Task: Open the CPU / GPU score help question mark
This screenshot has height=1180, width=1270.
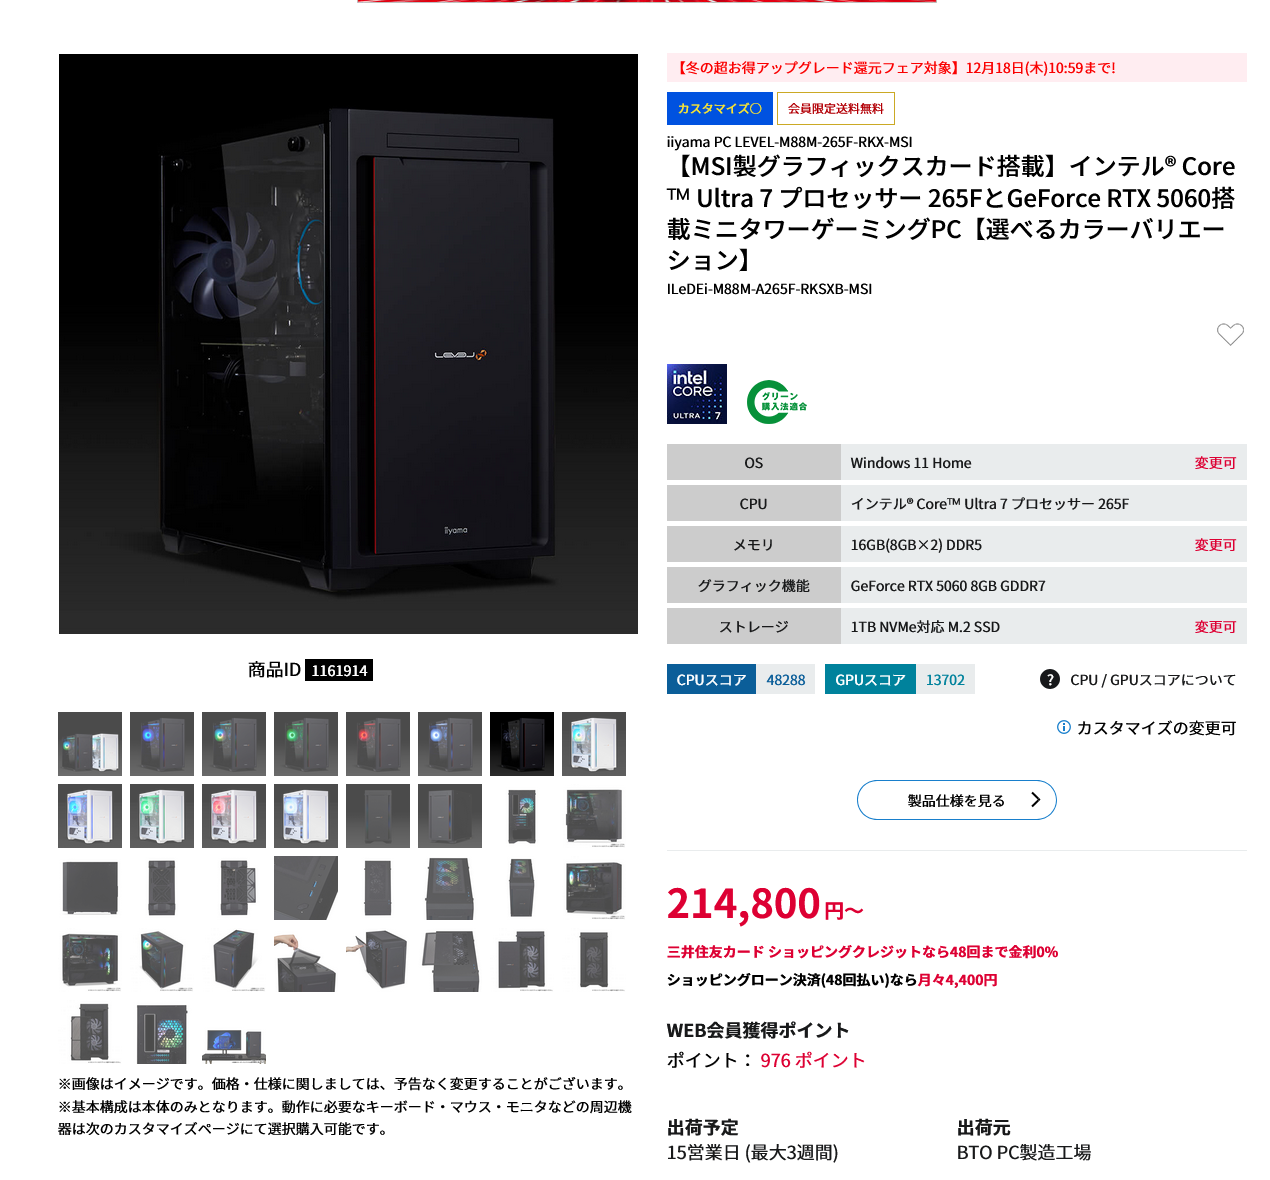Action: click(1049, 679)
